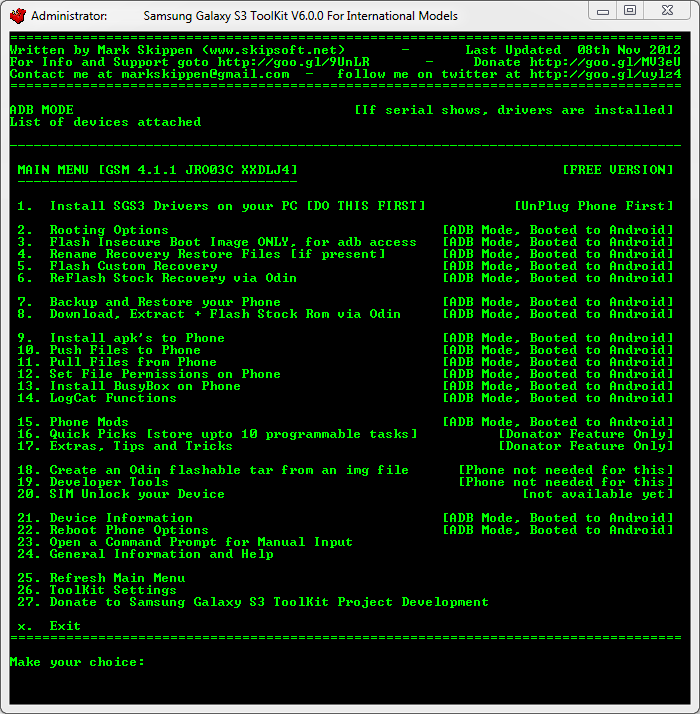Click the 'x. Exit' option
Screen dimensions: 700x714
(49, 626)
